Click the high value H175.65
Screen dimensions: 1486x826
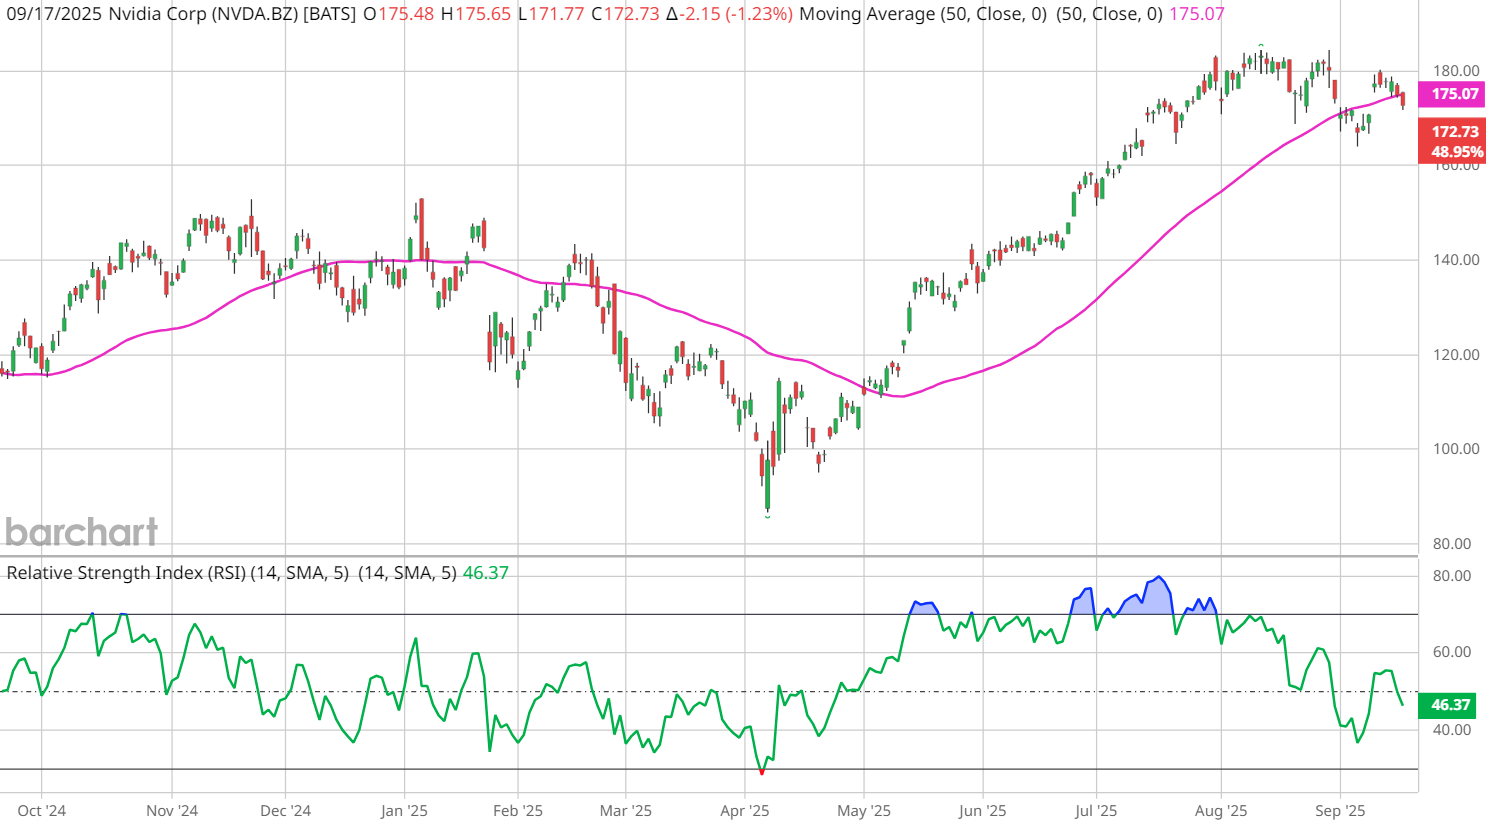coord(476,14)
